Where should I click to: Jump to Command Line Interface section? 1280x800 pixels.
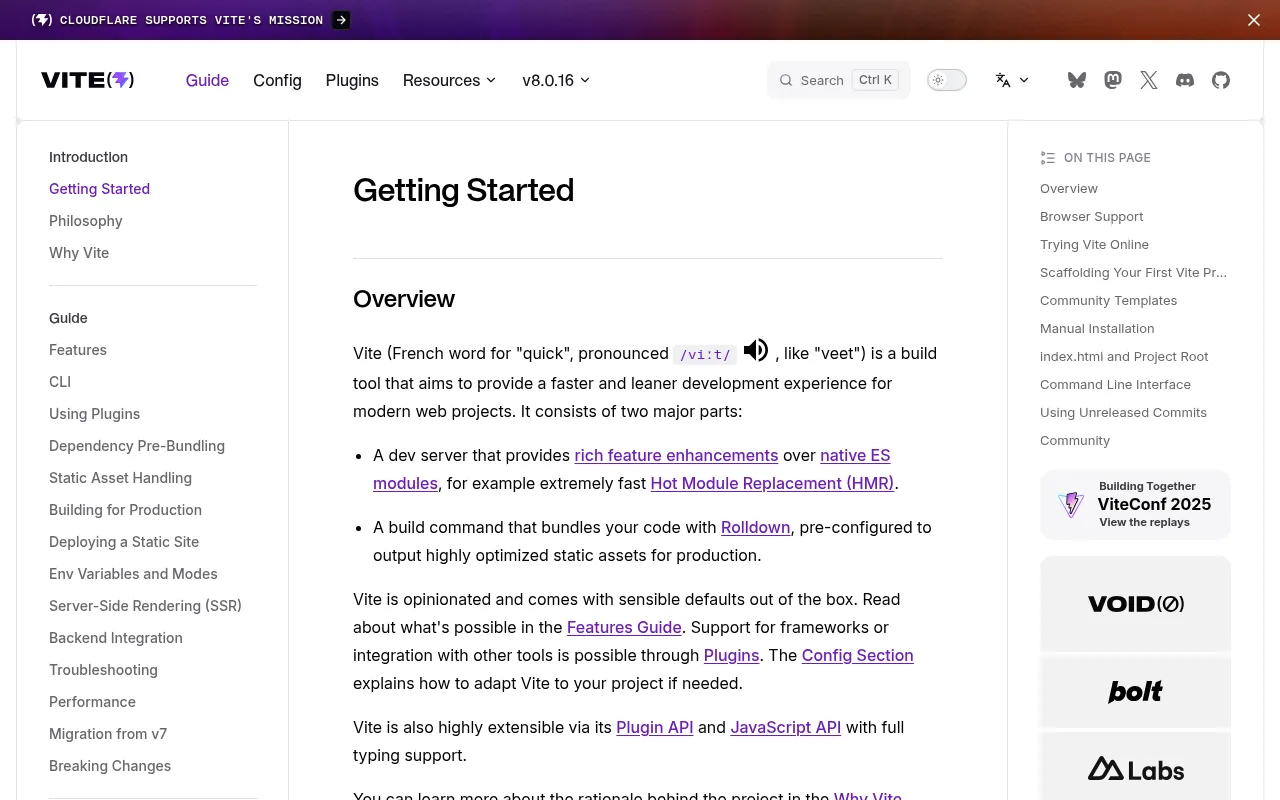pos(1115,384)
